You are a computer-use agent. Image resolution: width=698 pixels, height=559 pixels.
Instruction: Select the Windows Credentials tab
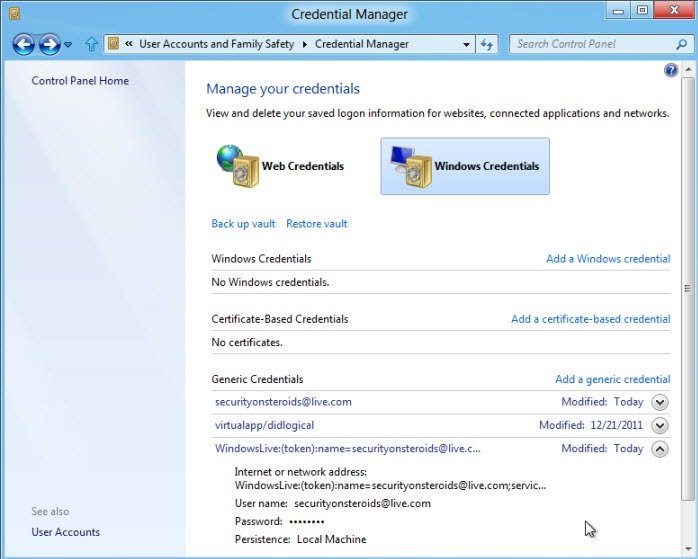465,166
